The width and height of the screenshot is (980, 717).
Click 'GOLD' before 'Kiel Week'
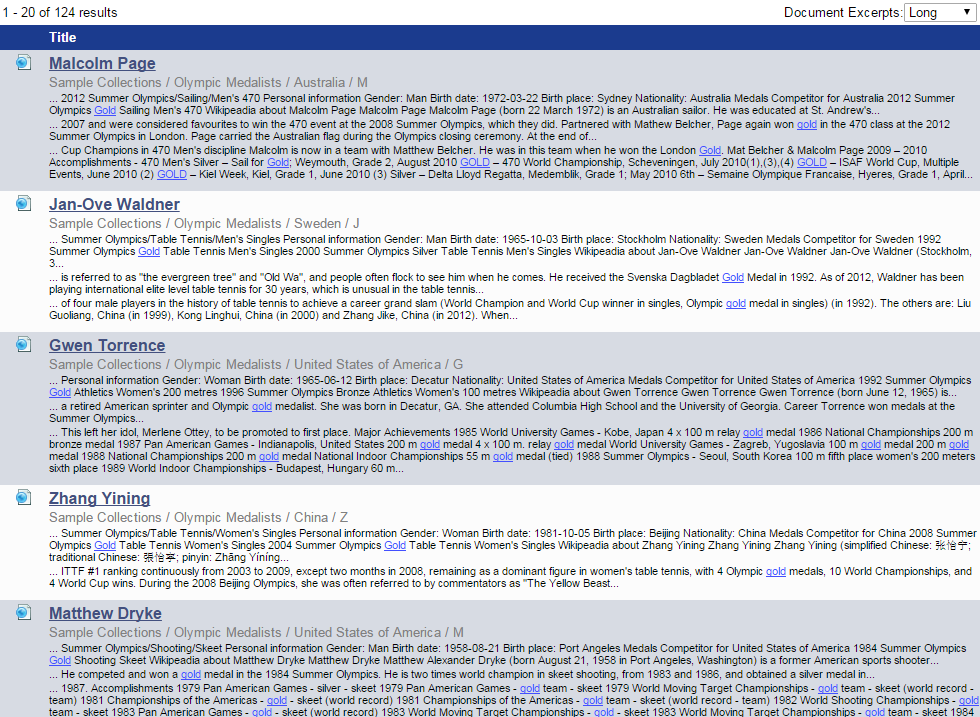(171, 174)
